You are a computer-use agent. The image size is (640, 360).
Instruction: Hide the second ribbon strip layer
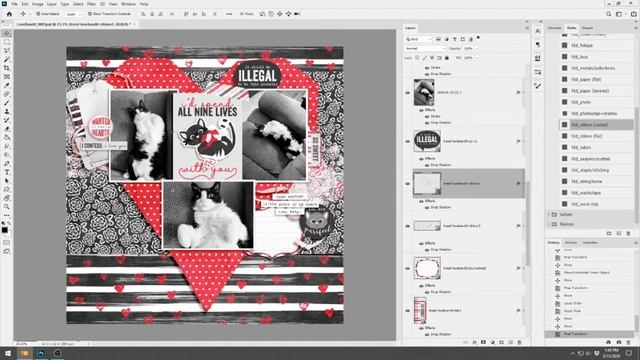click(x=408, y=226)
